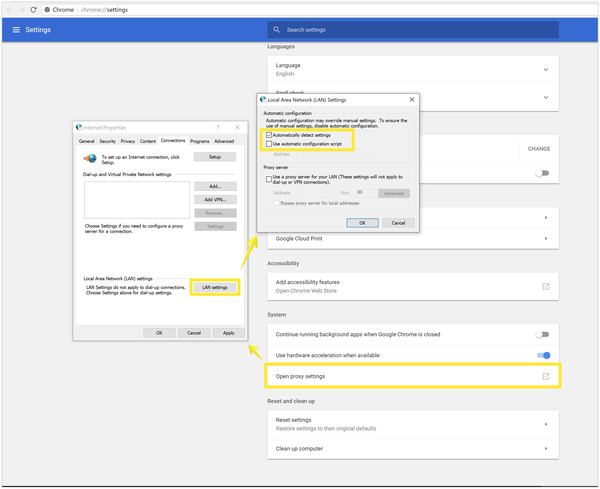Expand the Spell check section chevron

click(x=546, y=97)
